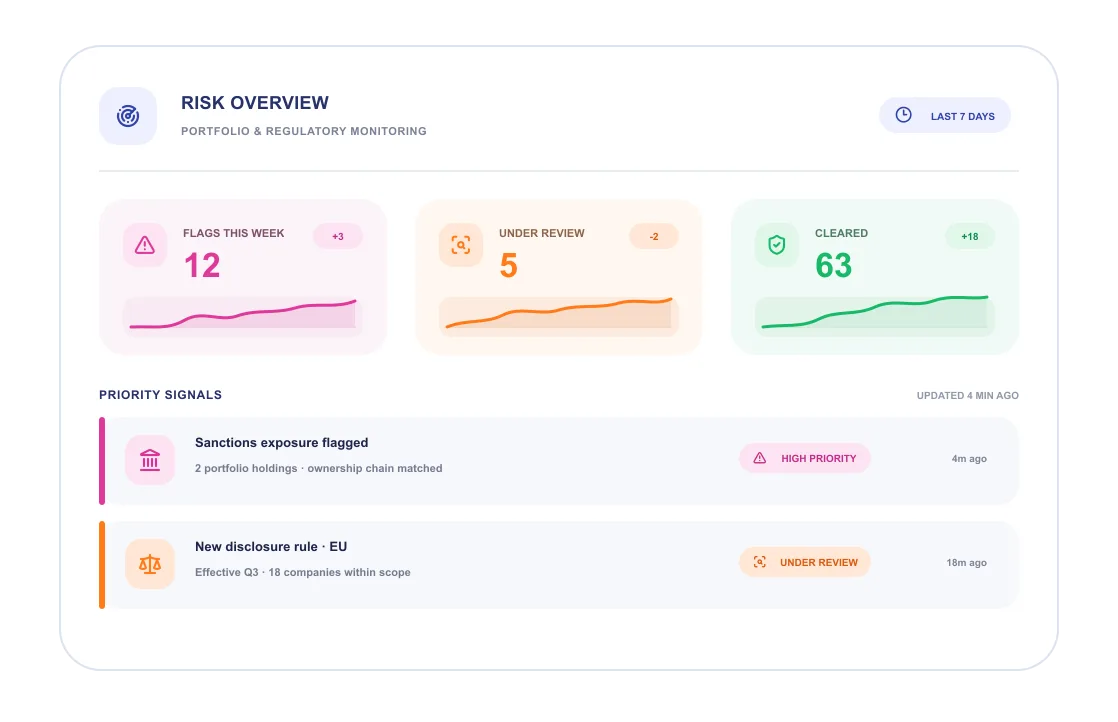Open the New disclosure rule · EU signal

(x=559, y=565)
